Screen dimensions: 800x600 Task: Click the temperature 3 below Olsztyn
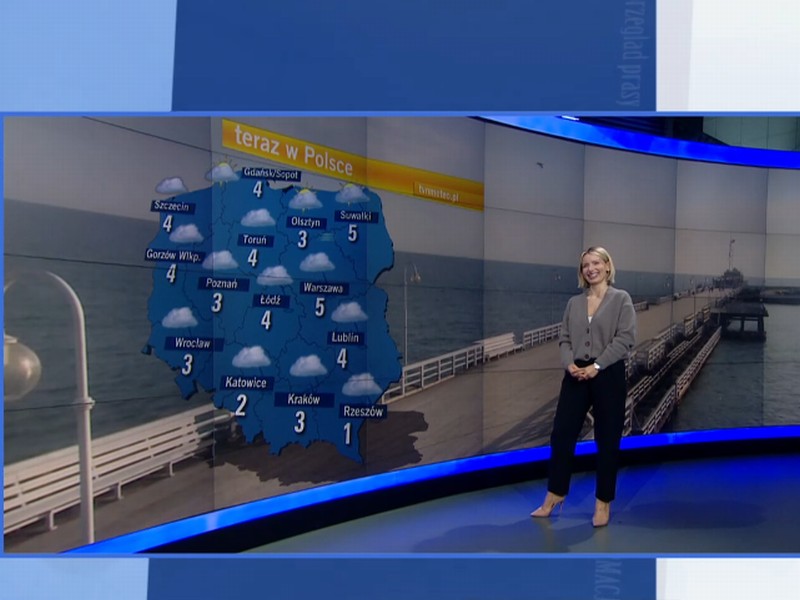[x=303, y=239]
